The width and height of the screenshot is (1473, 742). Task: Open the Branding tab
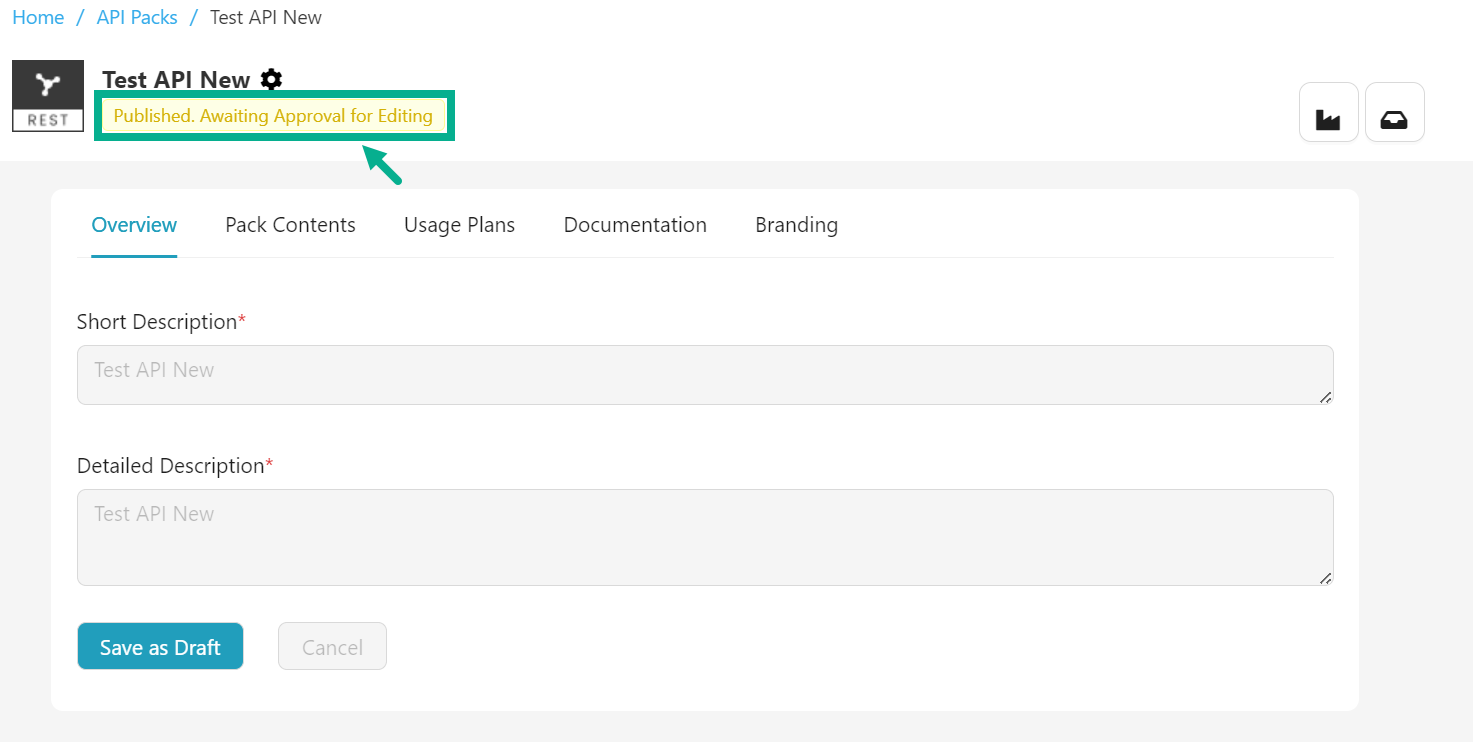[x=796, y=225]
